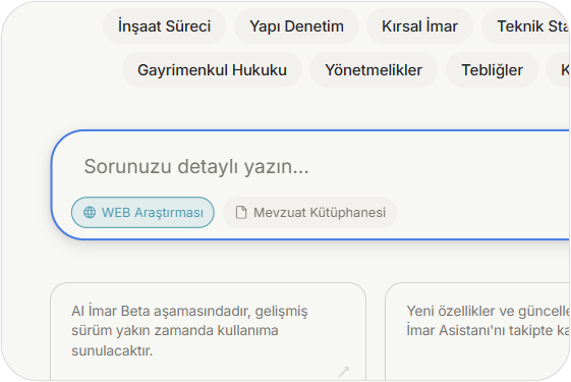Select the Yapı Denetim category chip
Screen dimensions: 571x382
296,26
